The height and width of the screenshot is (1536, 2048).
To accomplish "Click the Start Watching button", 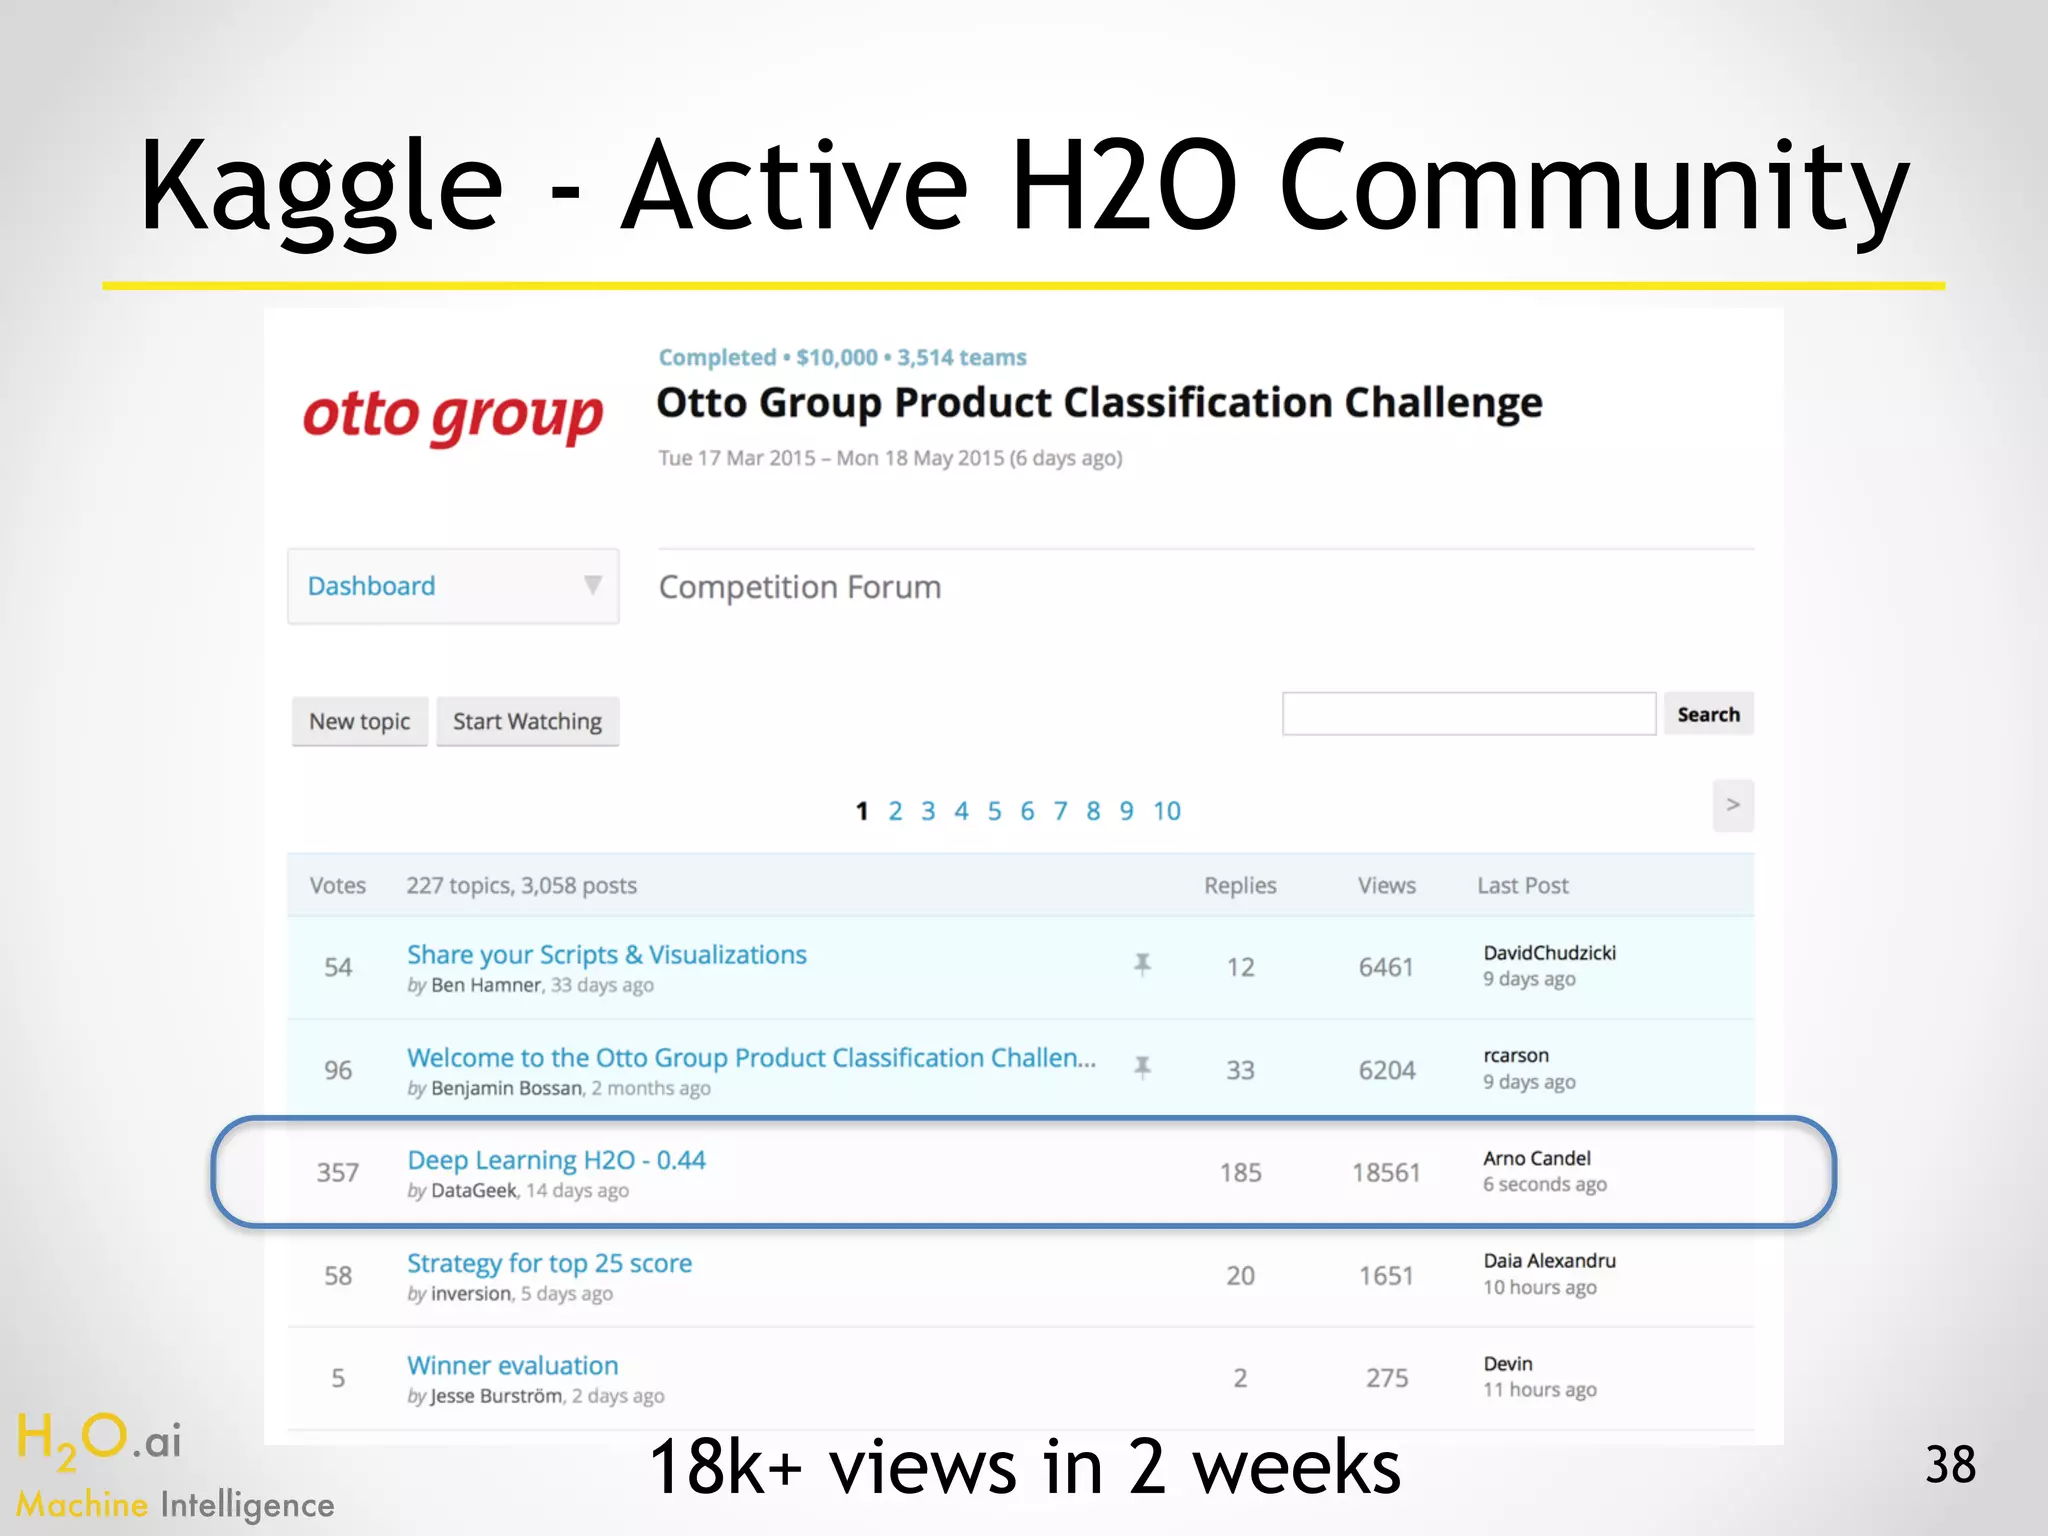I will pyautogui.click(x=527, y=721).
